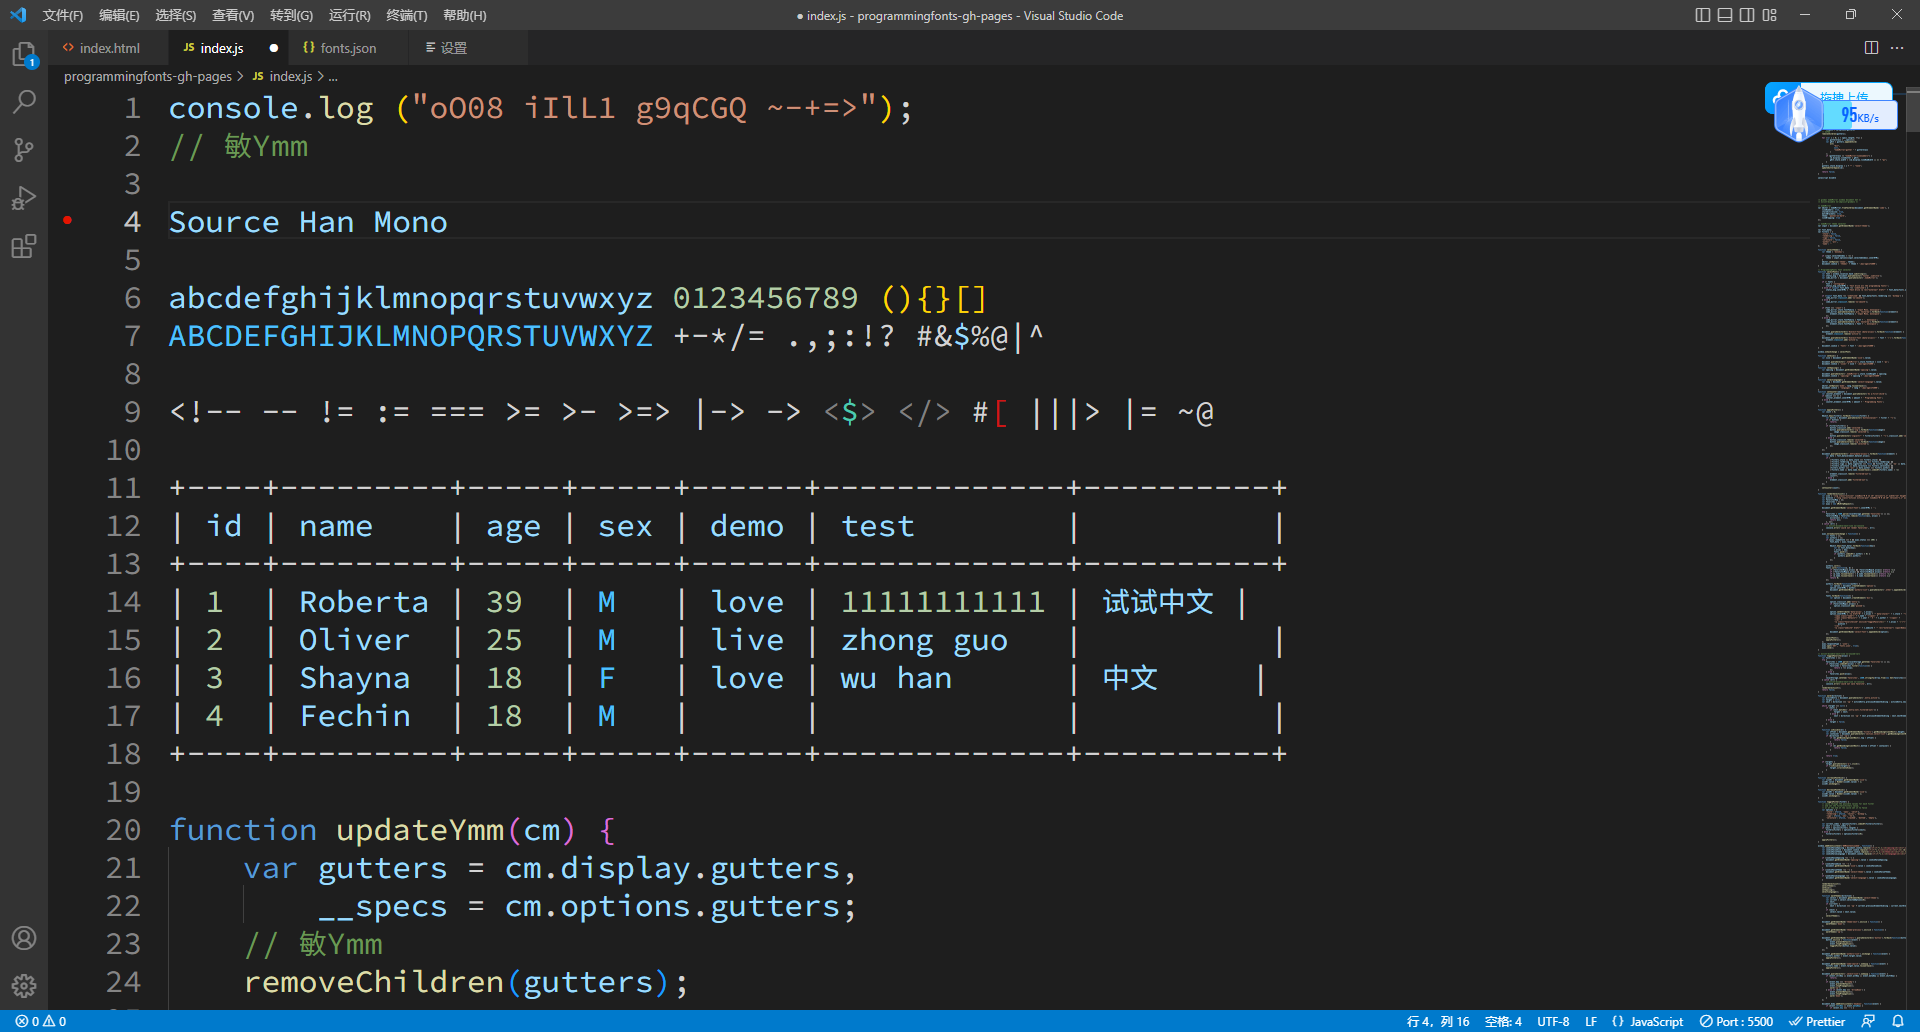The image size is (1920, 1032).
Task: Open the 终端(T) menu
Action: 407,15
